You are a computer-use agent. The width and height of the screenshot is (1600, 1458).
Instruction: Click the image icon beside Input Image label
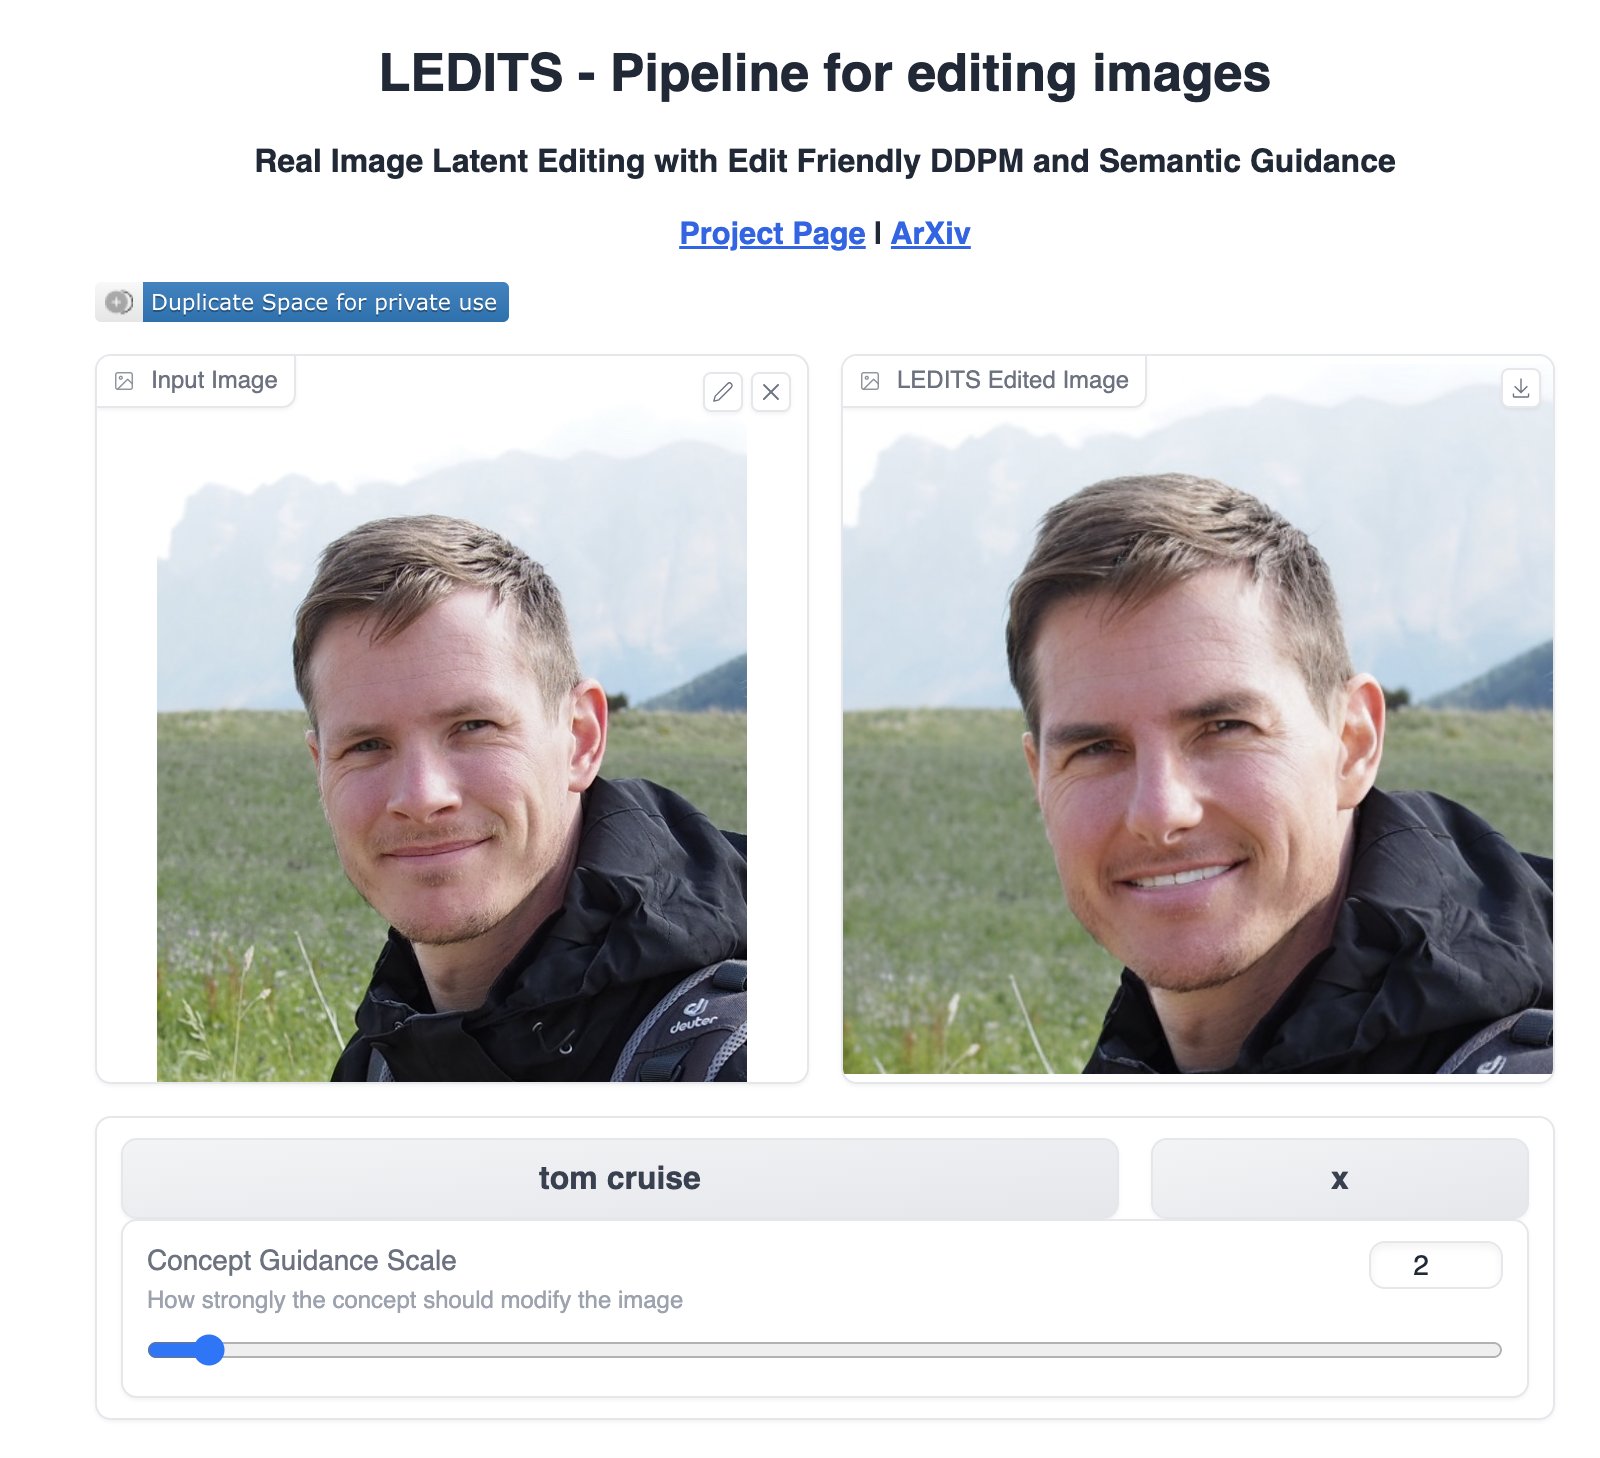pos(124,381)
